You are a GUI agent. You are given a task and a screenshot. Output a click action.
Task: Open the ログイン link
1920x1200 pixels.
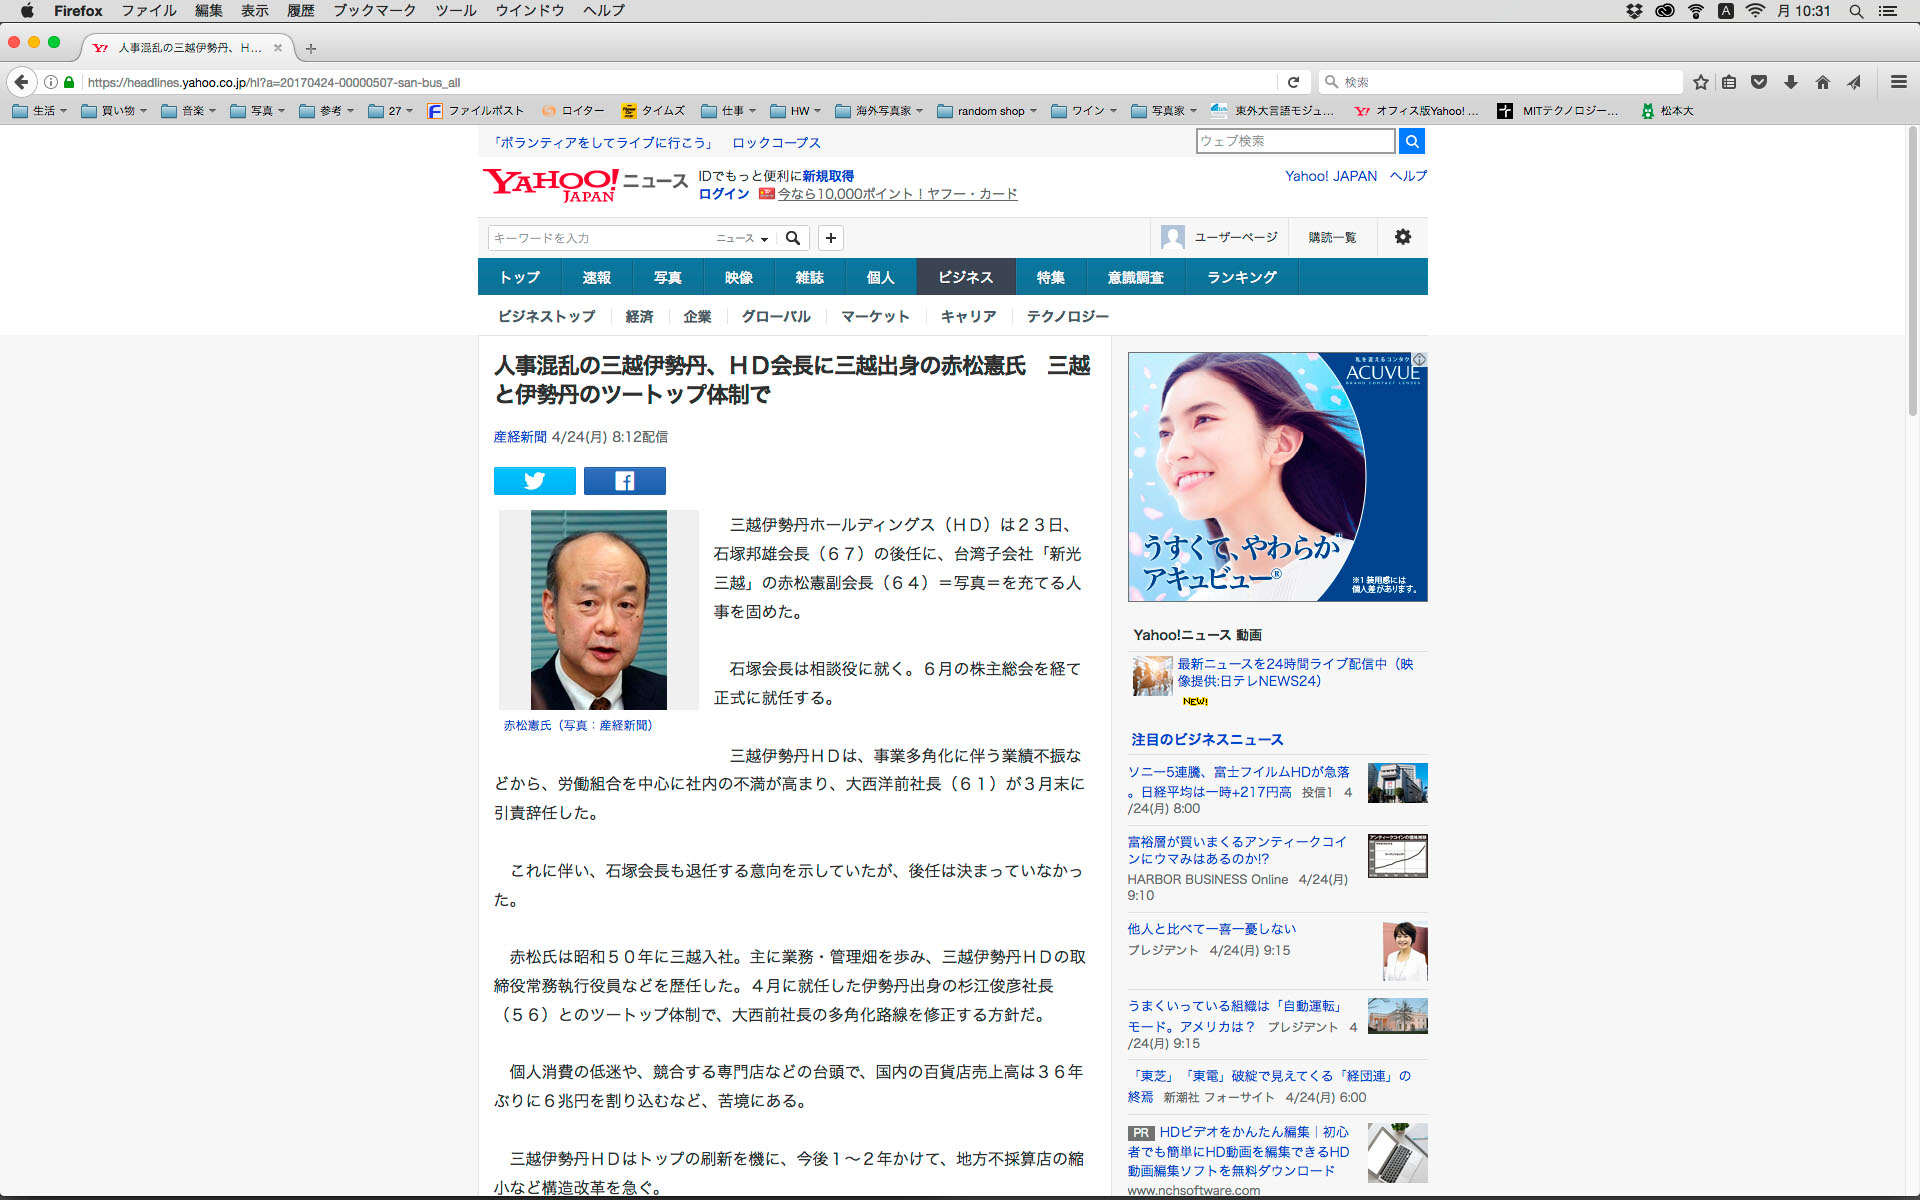(x=723, y=194)
